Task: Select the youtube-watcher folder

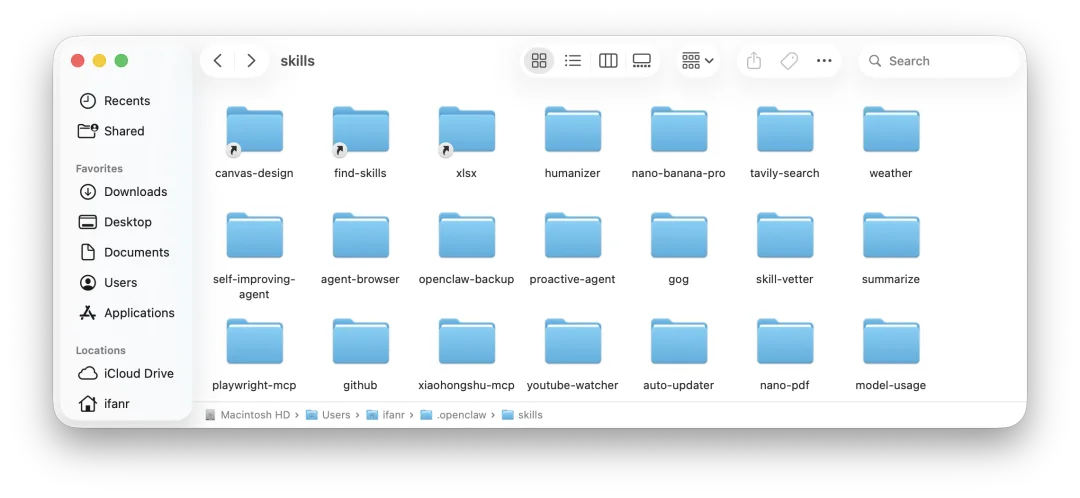Action: coord(572,354)
